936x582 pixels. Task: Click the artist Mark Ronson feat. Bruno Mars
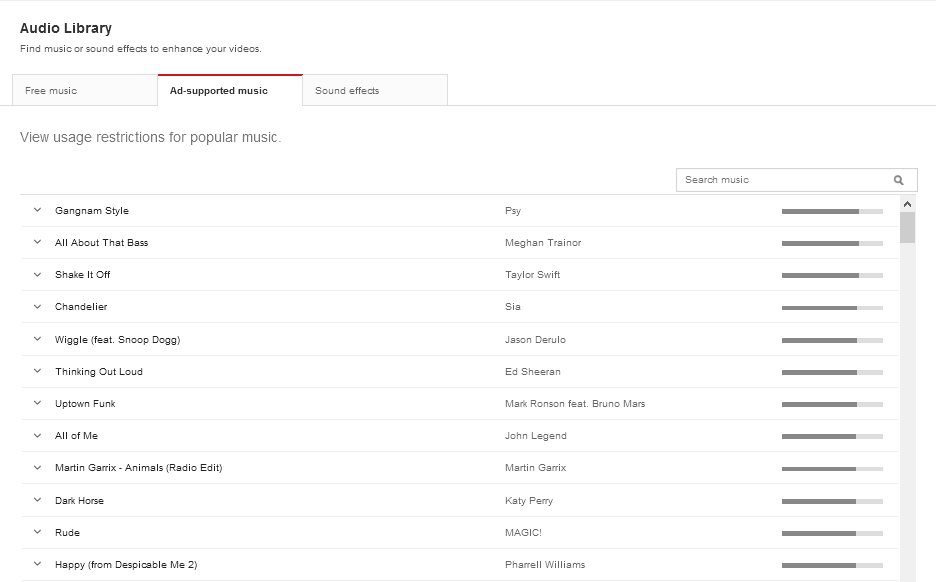coord(575,404)
